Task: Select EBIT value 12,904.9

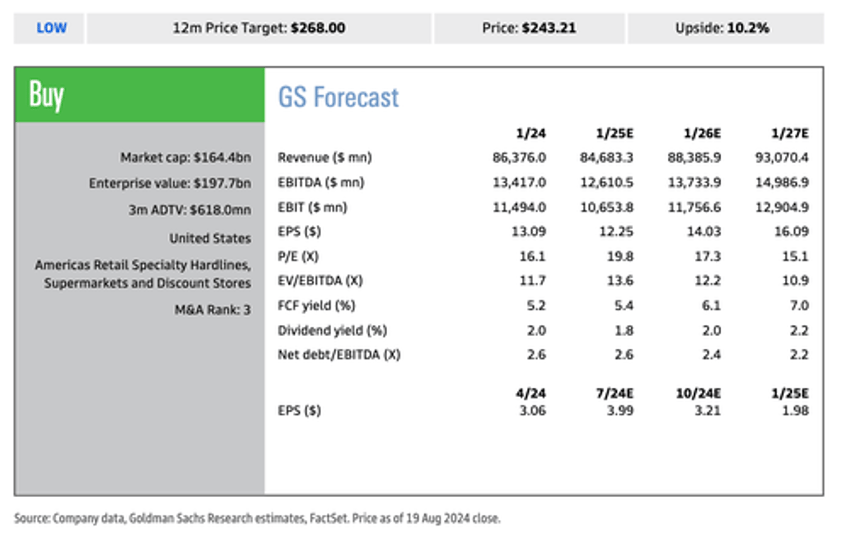Action: pos(782,207)
